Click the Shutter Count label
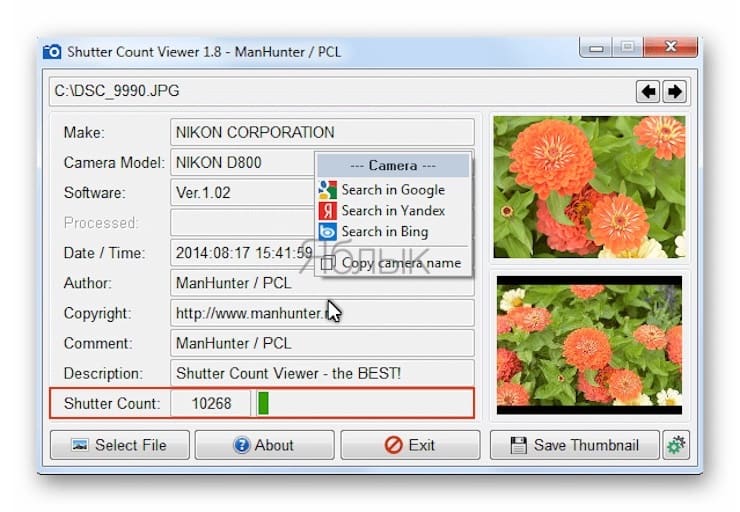 coord(112,403)
